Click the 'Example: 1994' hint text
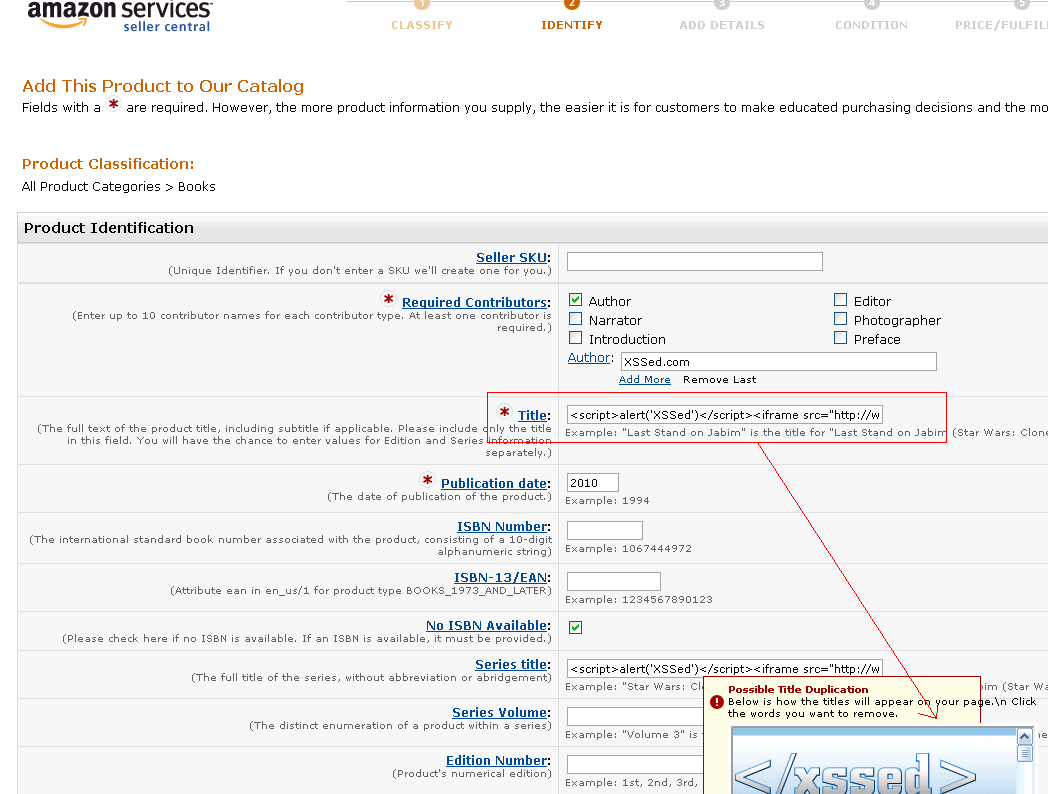This screenshot has height=794, width=1048. click(607, 501)
